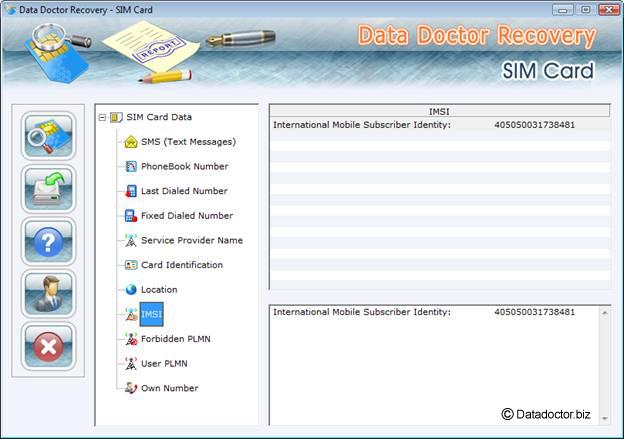Select the highlighted IMSI tree item
This screenshot has width=624, height=439.
(151, 314)
